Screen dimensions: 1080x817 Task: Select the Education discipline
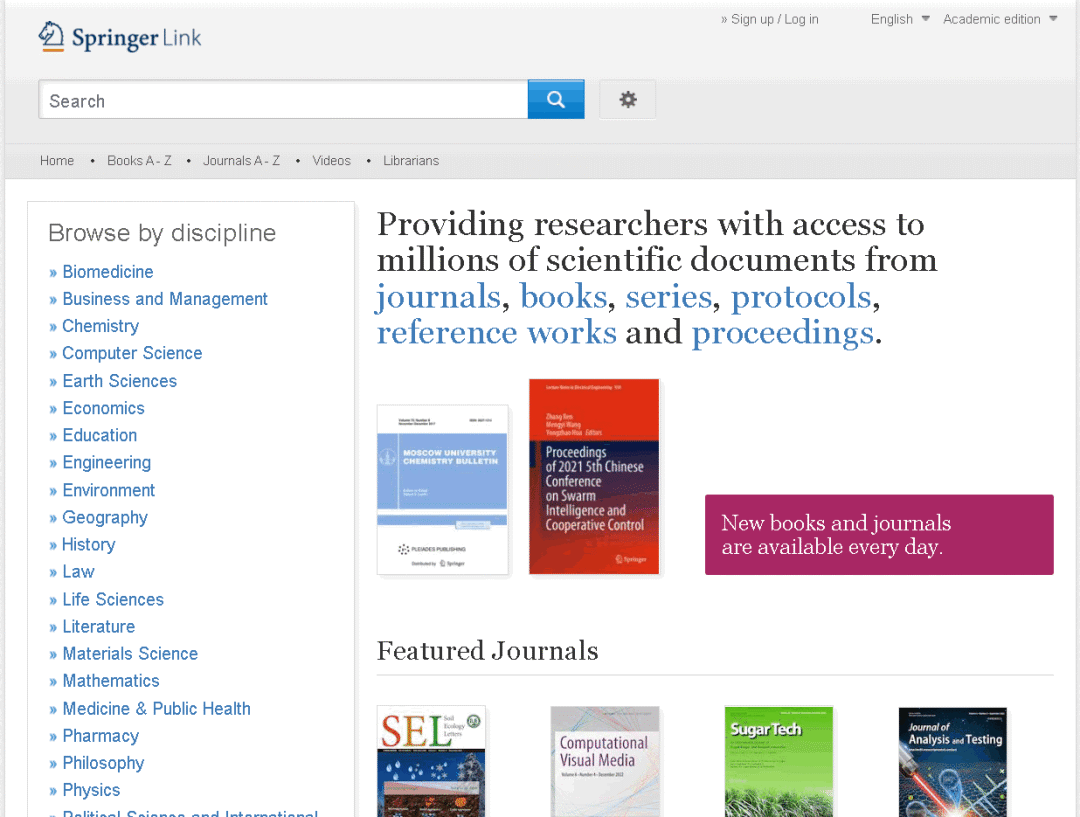point(100,435)
